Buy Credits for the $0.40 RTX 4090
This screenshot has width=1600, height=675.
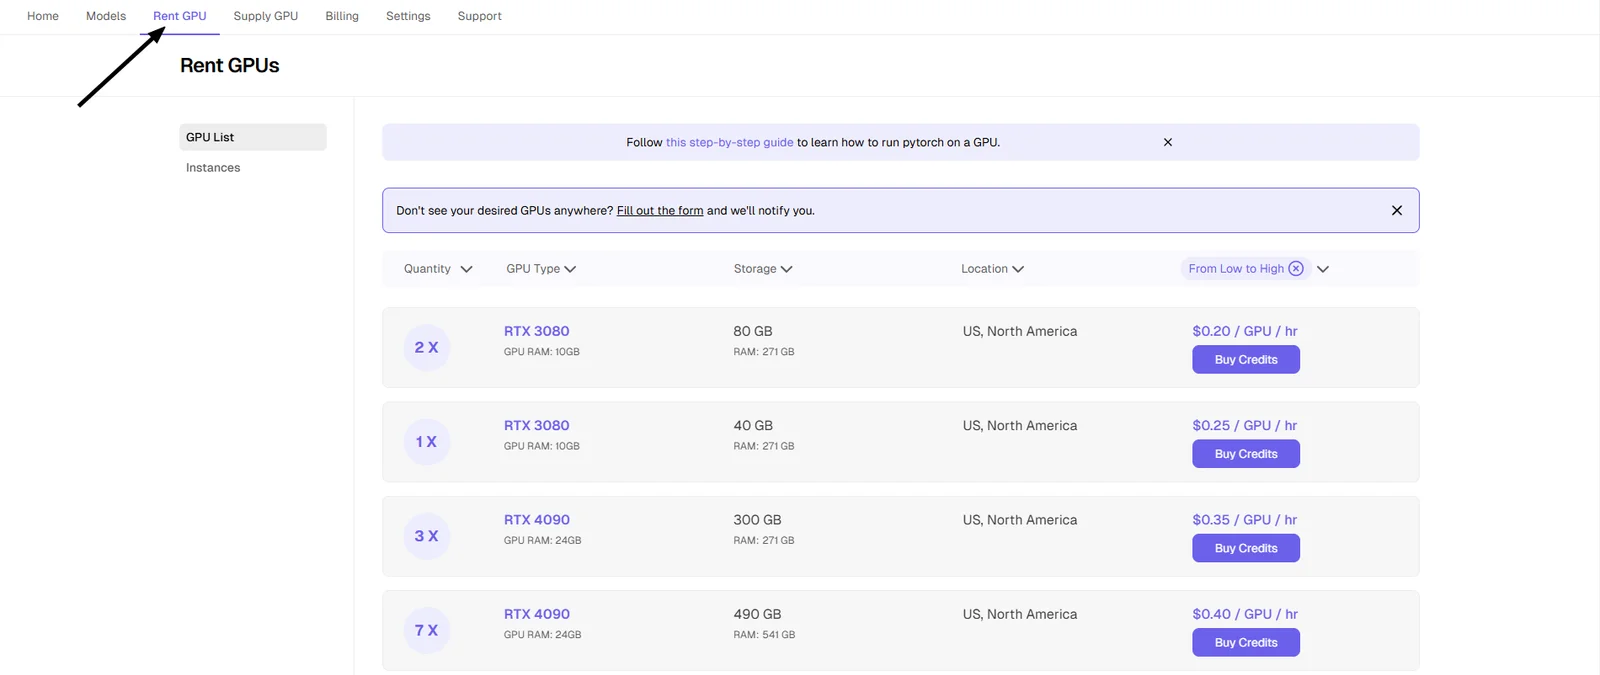(x=1246, y=643)
